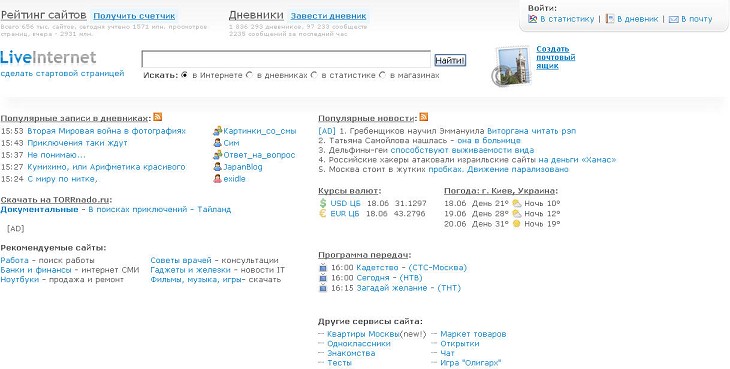This screenshot has width=730, height=369.
Task: Click the В дневник login link
Action: click(x=638, y=19)
